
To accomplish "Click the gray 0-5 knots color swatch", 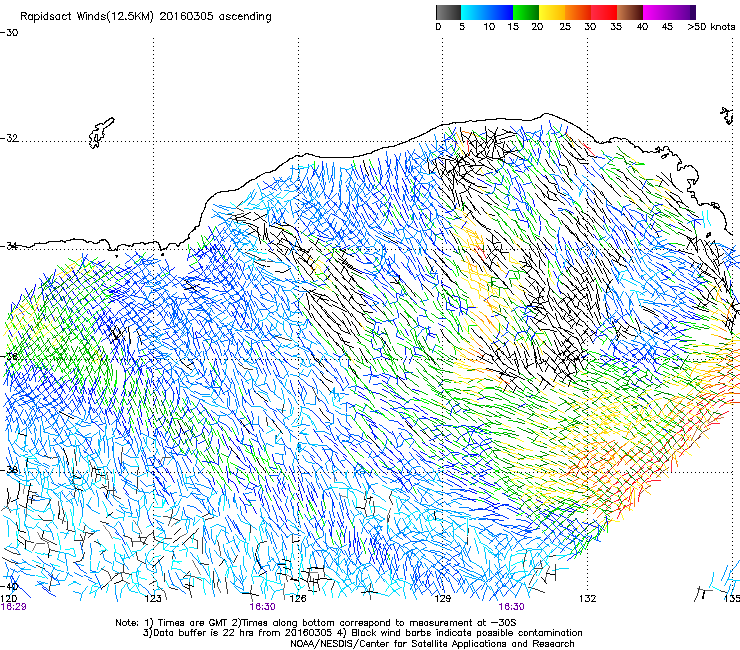I will [448, 12].
